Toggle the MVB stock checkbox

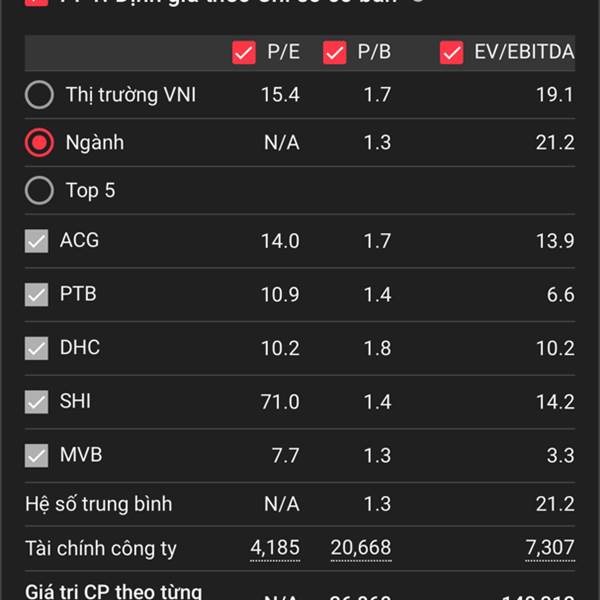(x=36, y=455)
